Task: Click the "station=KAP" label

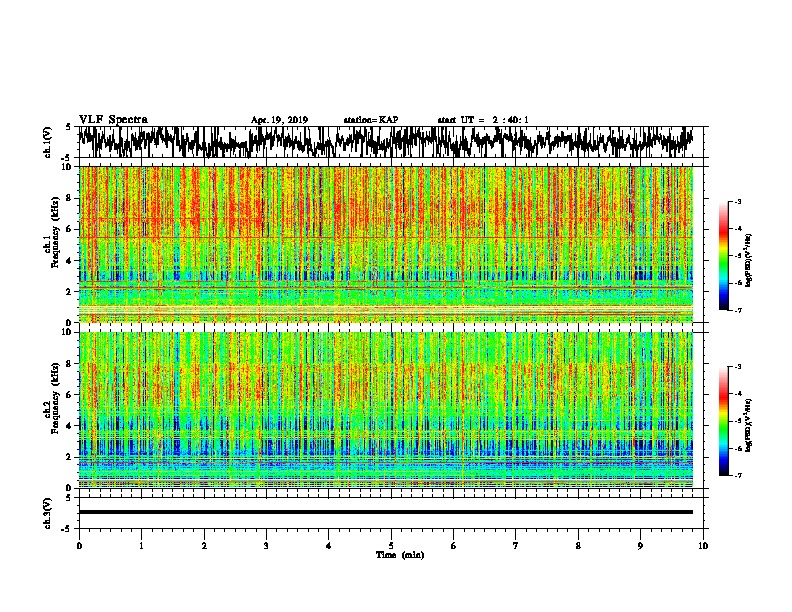Action: click(x=371, y=120)
